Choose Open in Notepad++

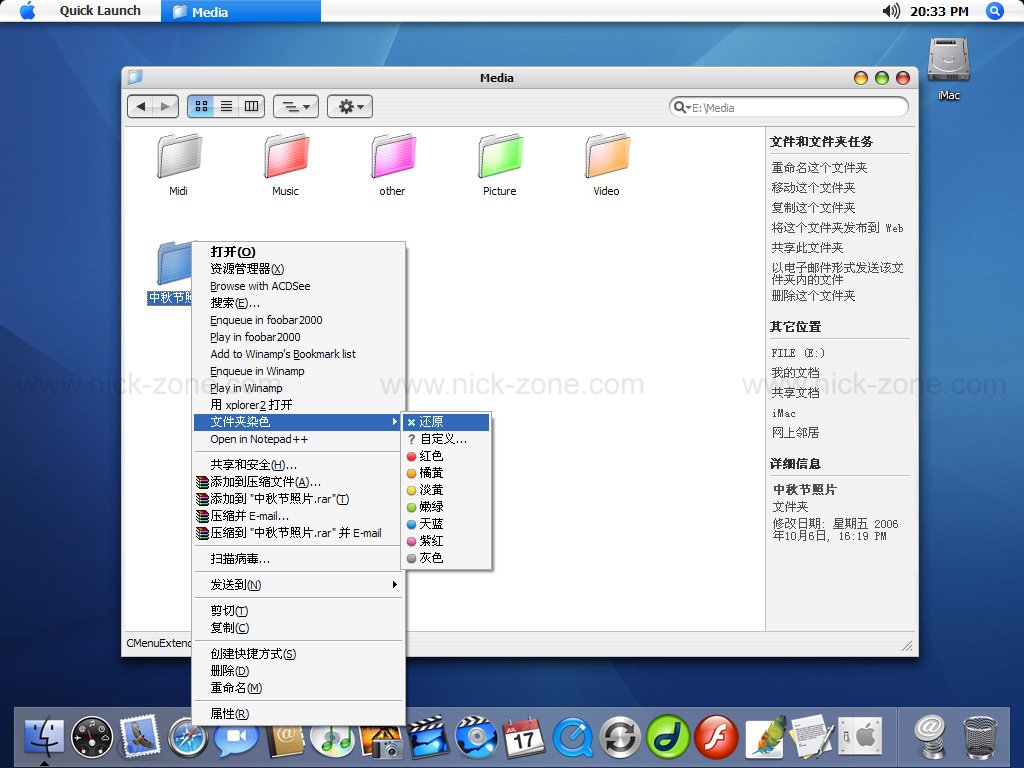(298, 439)
